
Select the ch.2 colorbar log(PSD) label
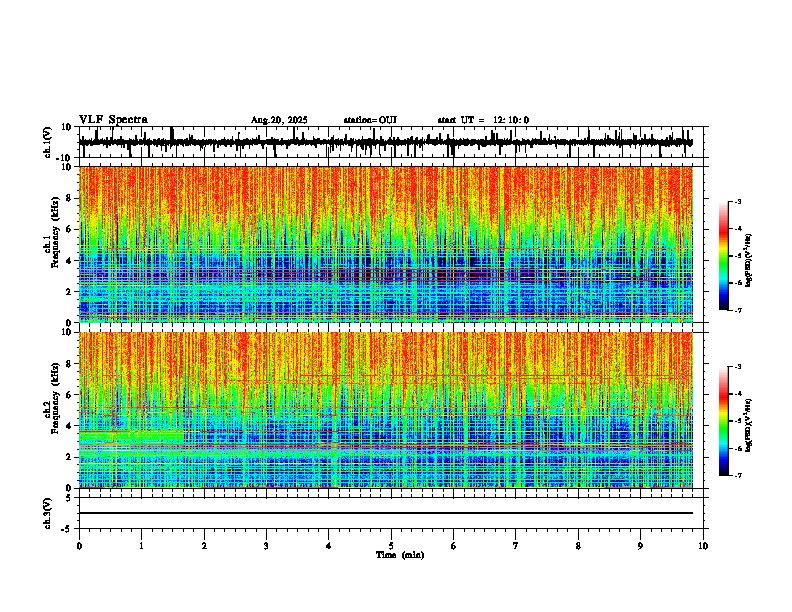[x=749, y=425]
